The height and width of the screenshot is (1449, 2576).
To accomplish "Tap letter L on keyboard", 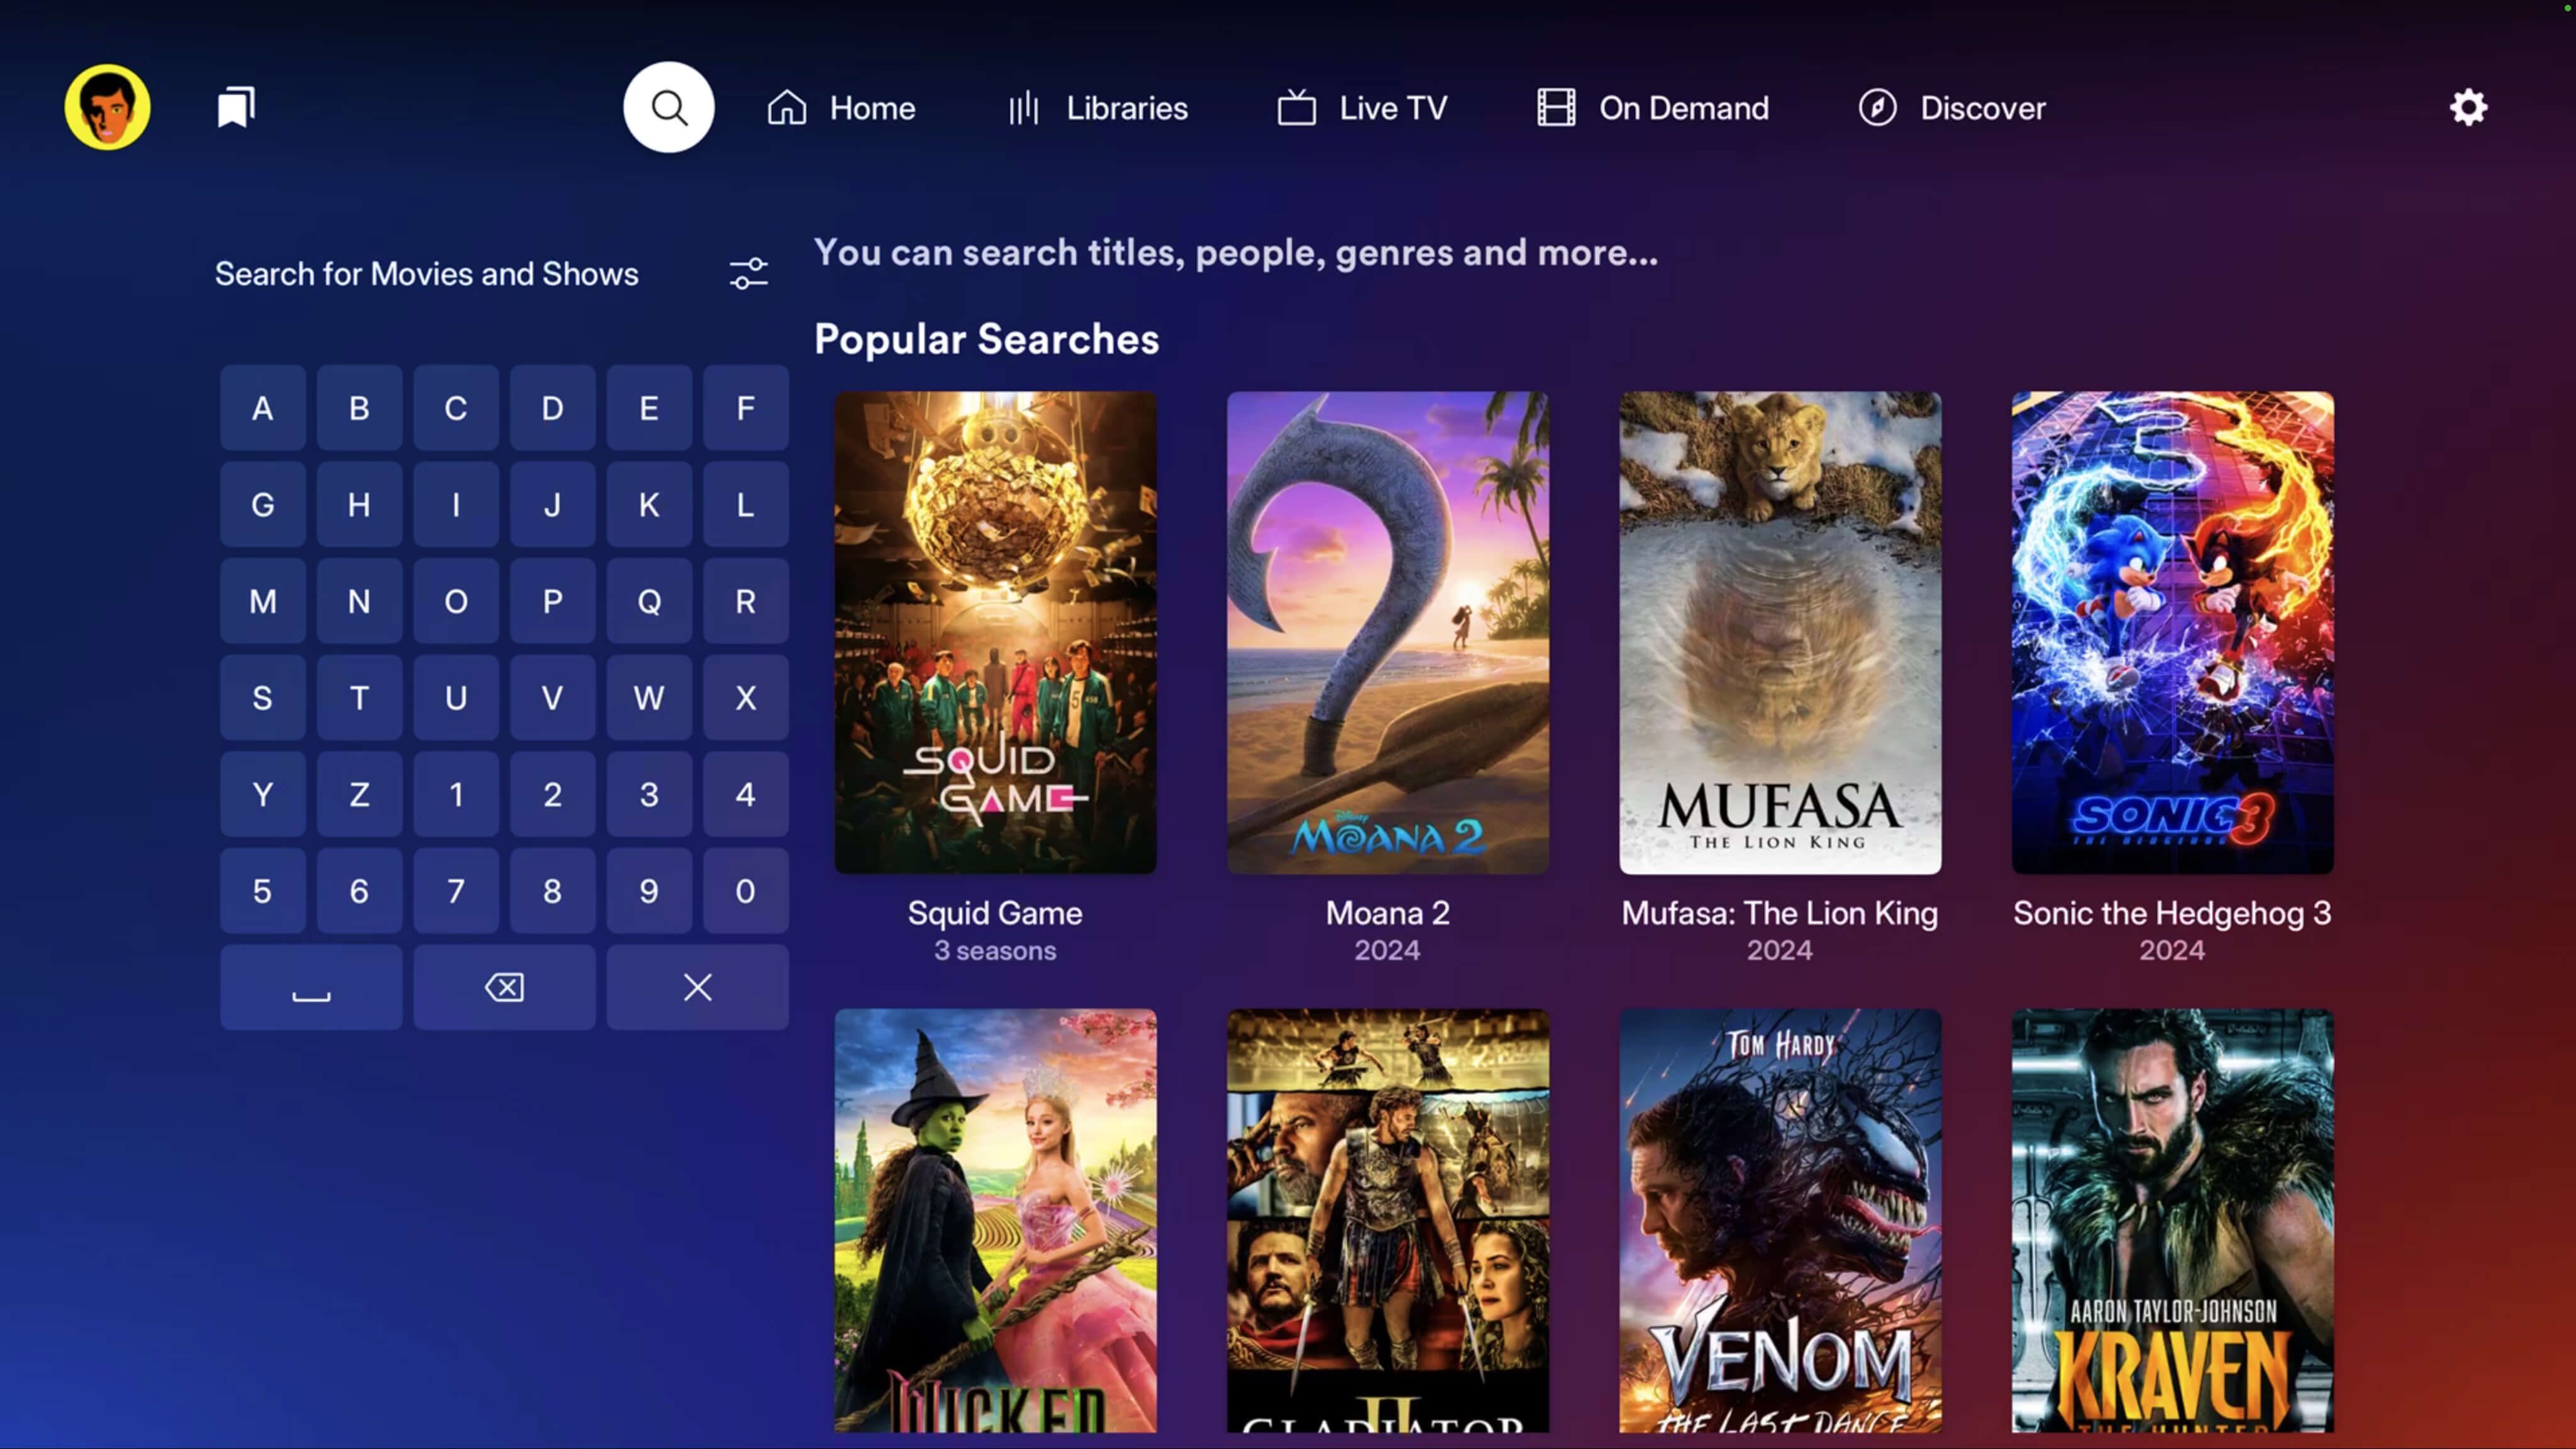I will (x=745, y=505).
